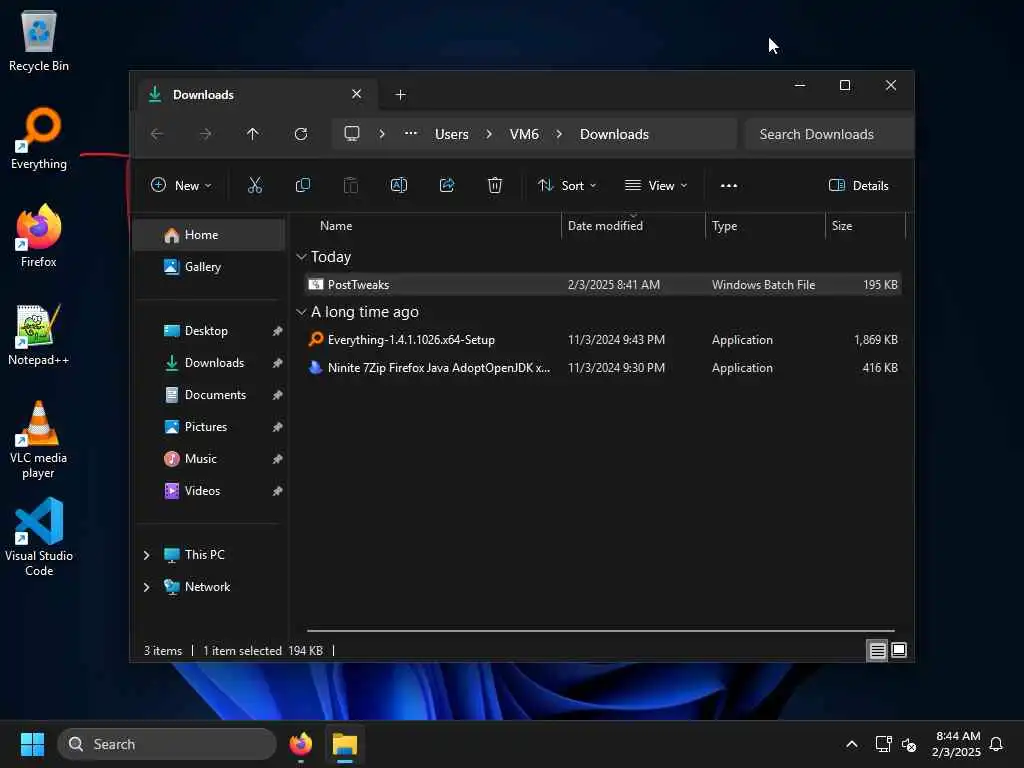The image size is (1024, 768).
Task: Sort by Type column header
Action: pos(765,226)
